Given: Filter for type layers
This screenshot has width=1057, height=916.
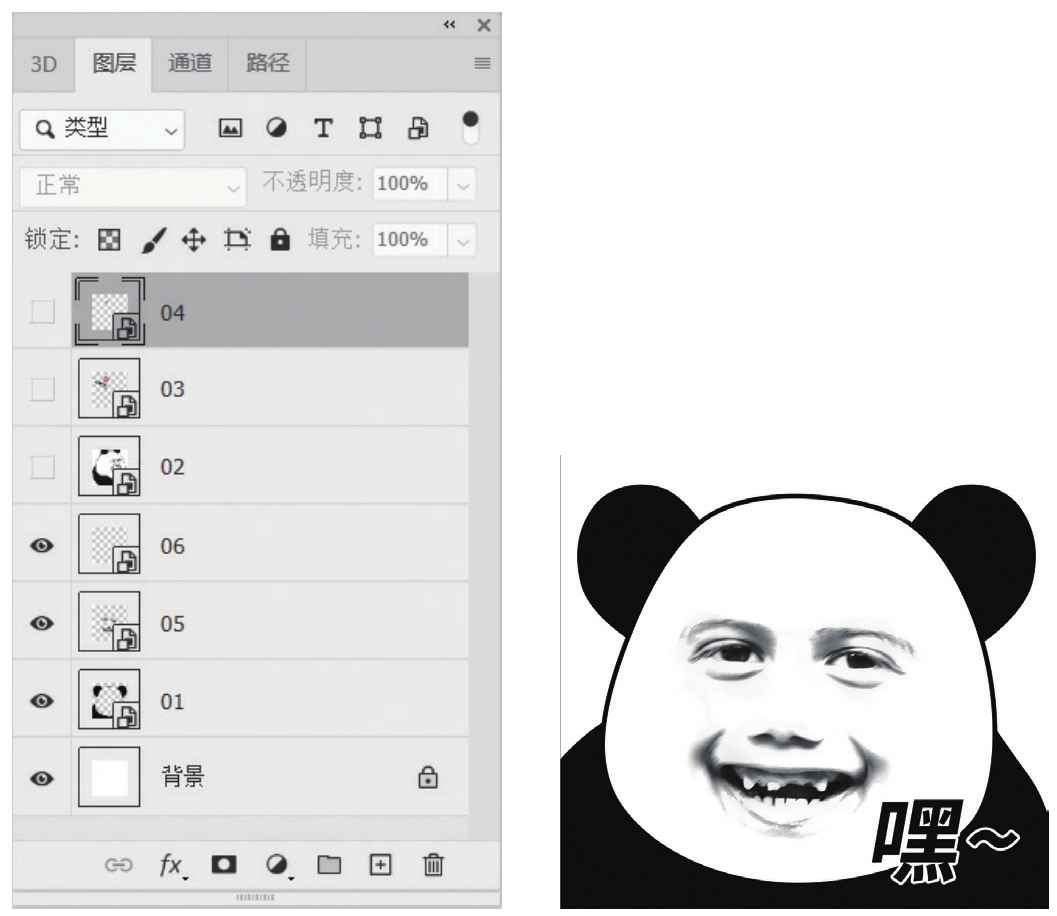Looking at the screenshot, I should pos(323,128).
